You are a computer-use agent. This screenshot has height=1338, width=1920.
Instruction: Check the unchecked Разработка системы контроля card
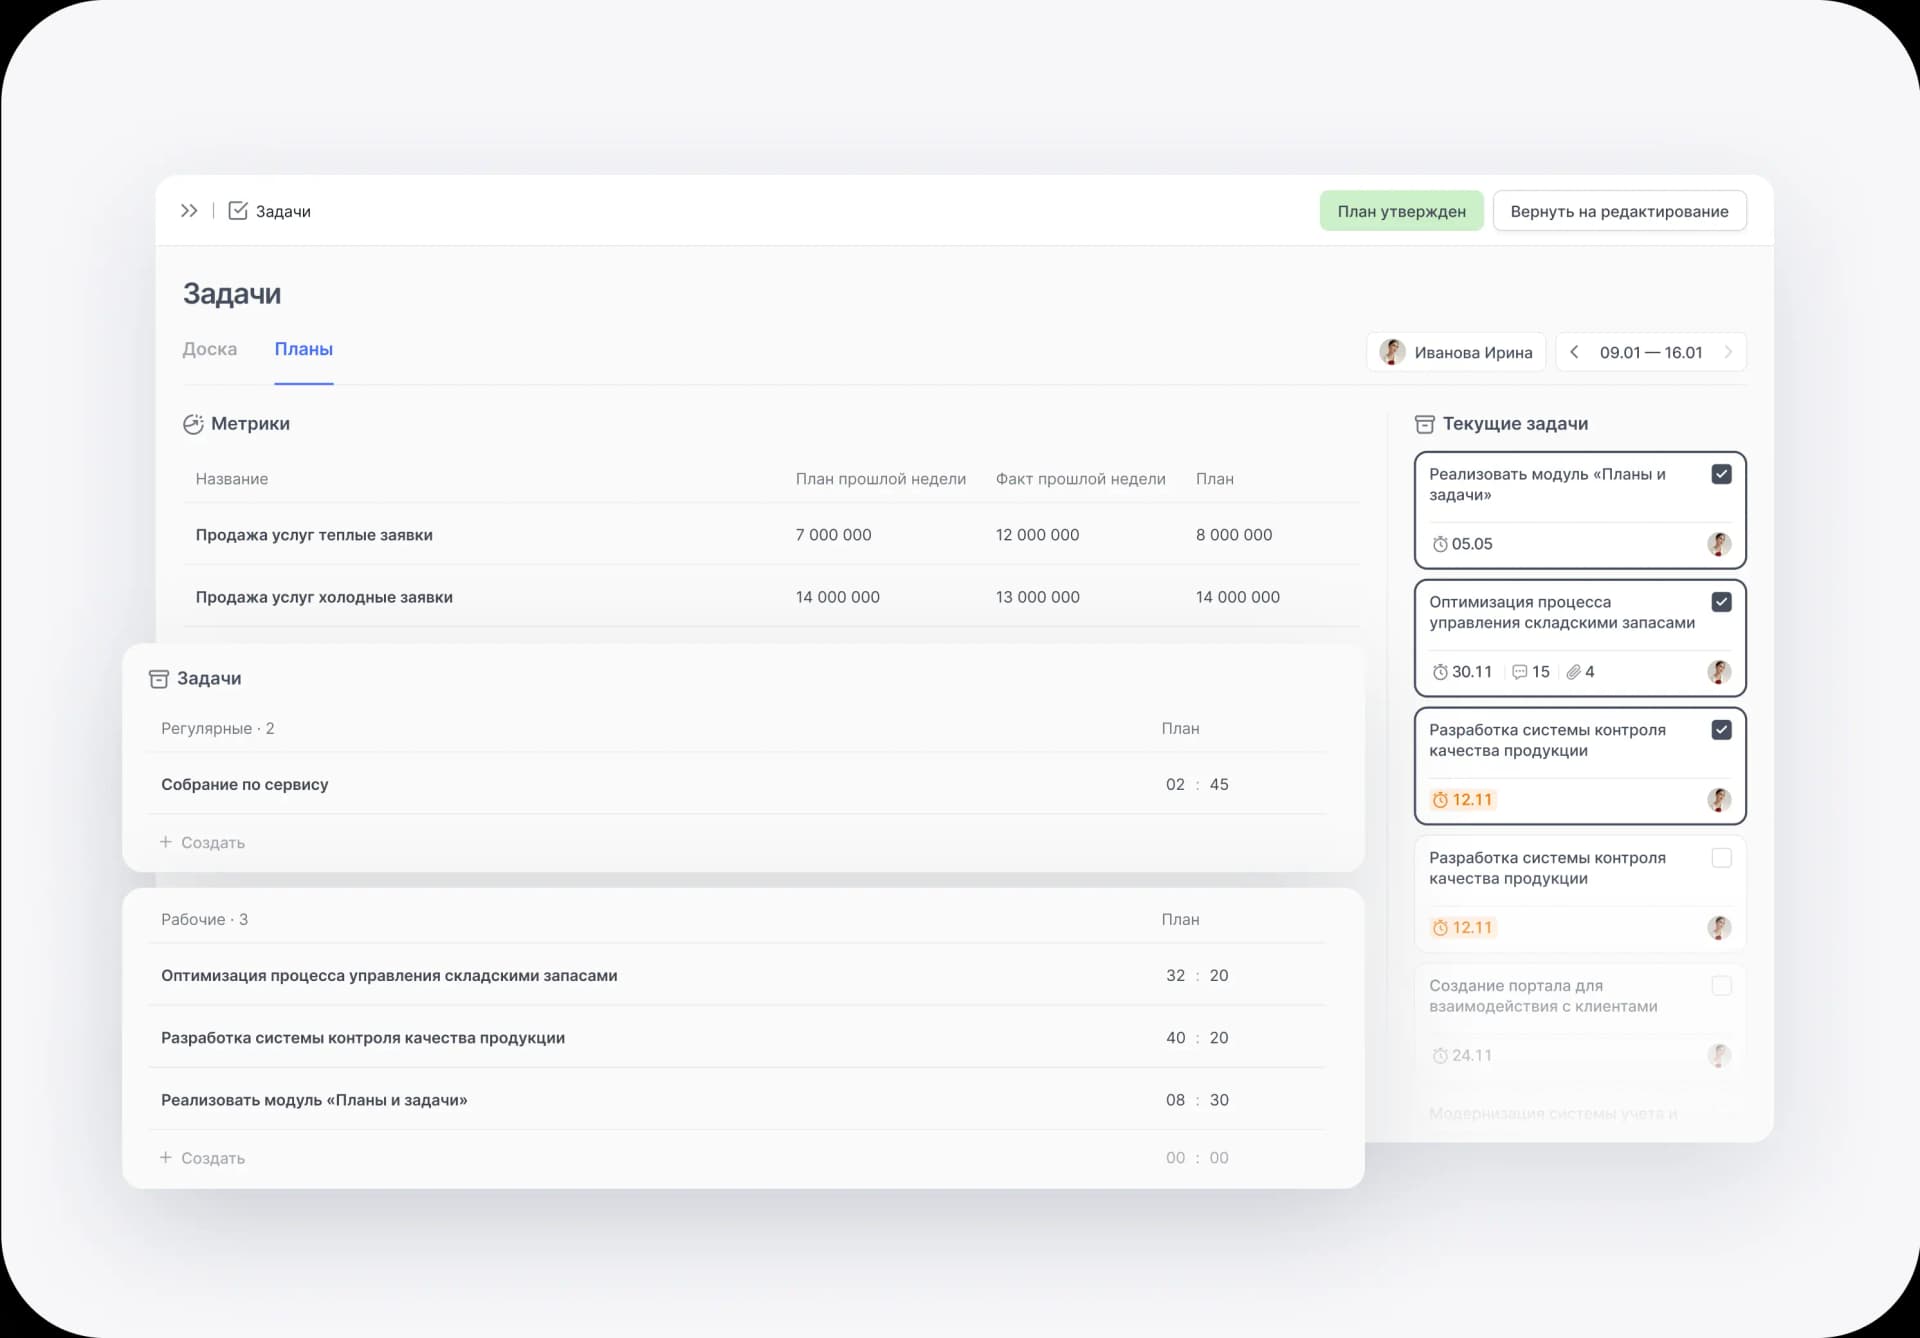coord(1721,858)
